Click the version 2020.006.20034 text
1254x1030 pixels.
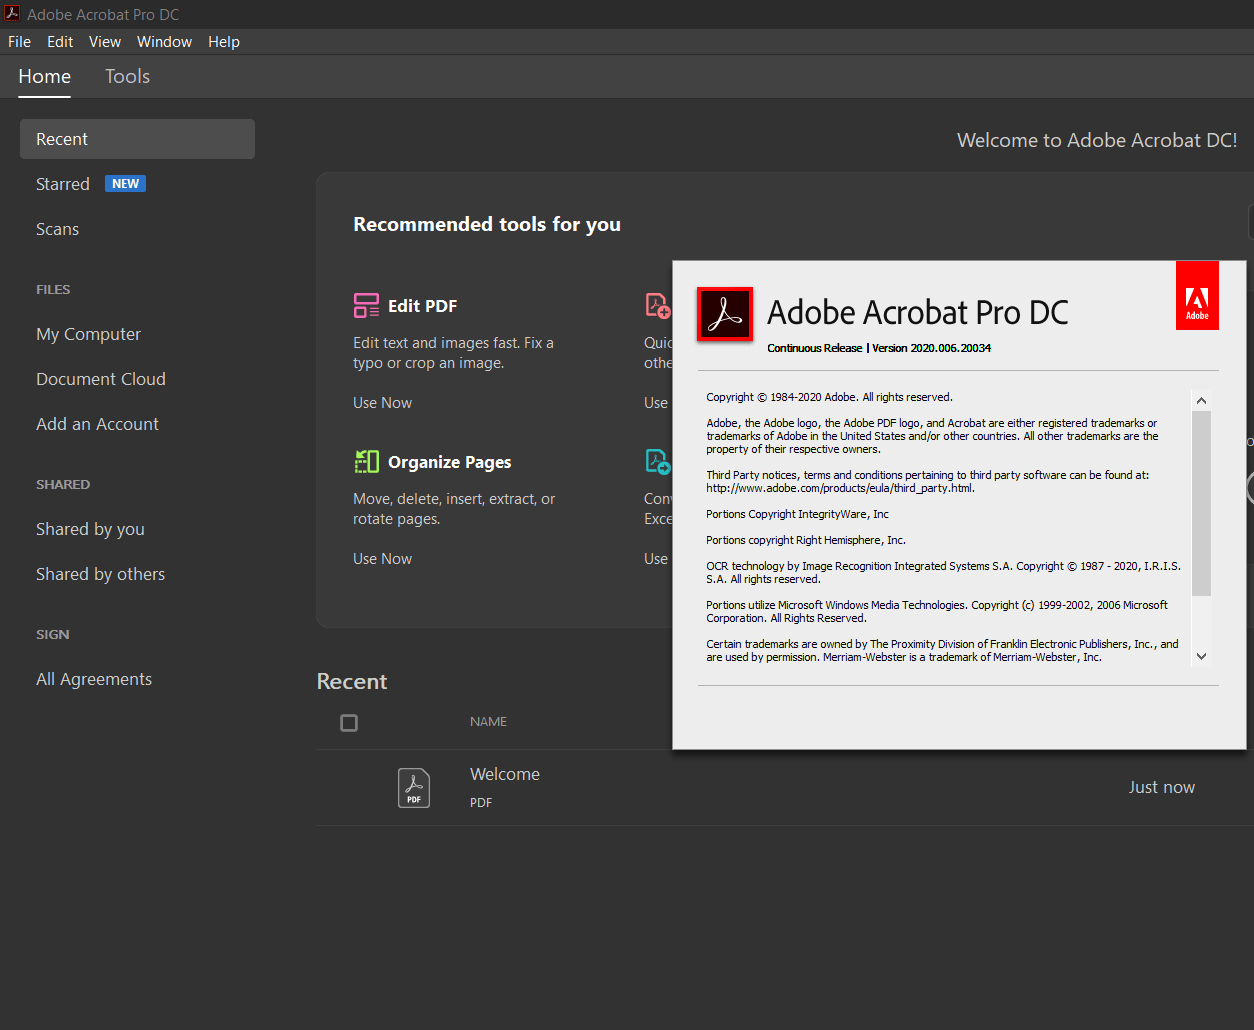pos(932,348)
